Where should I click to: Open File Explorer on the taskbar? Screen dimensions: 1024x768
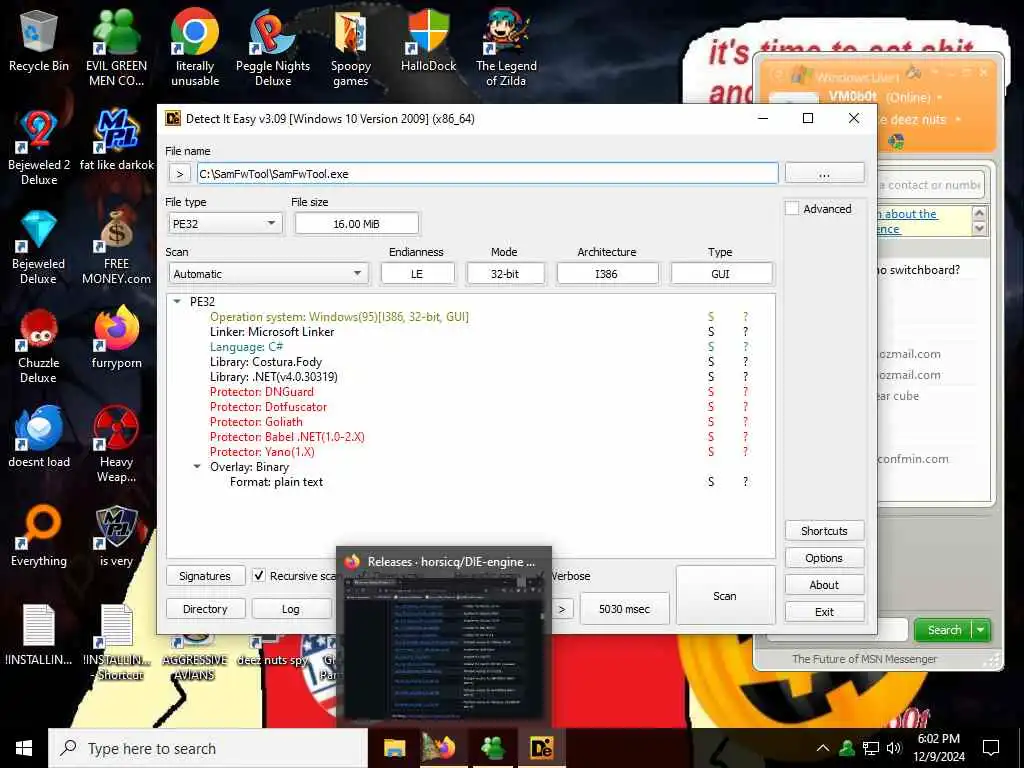coord(394,748)
